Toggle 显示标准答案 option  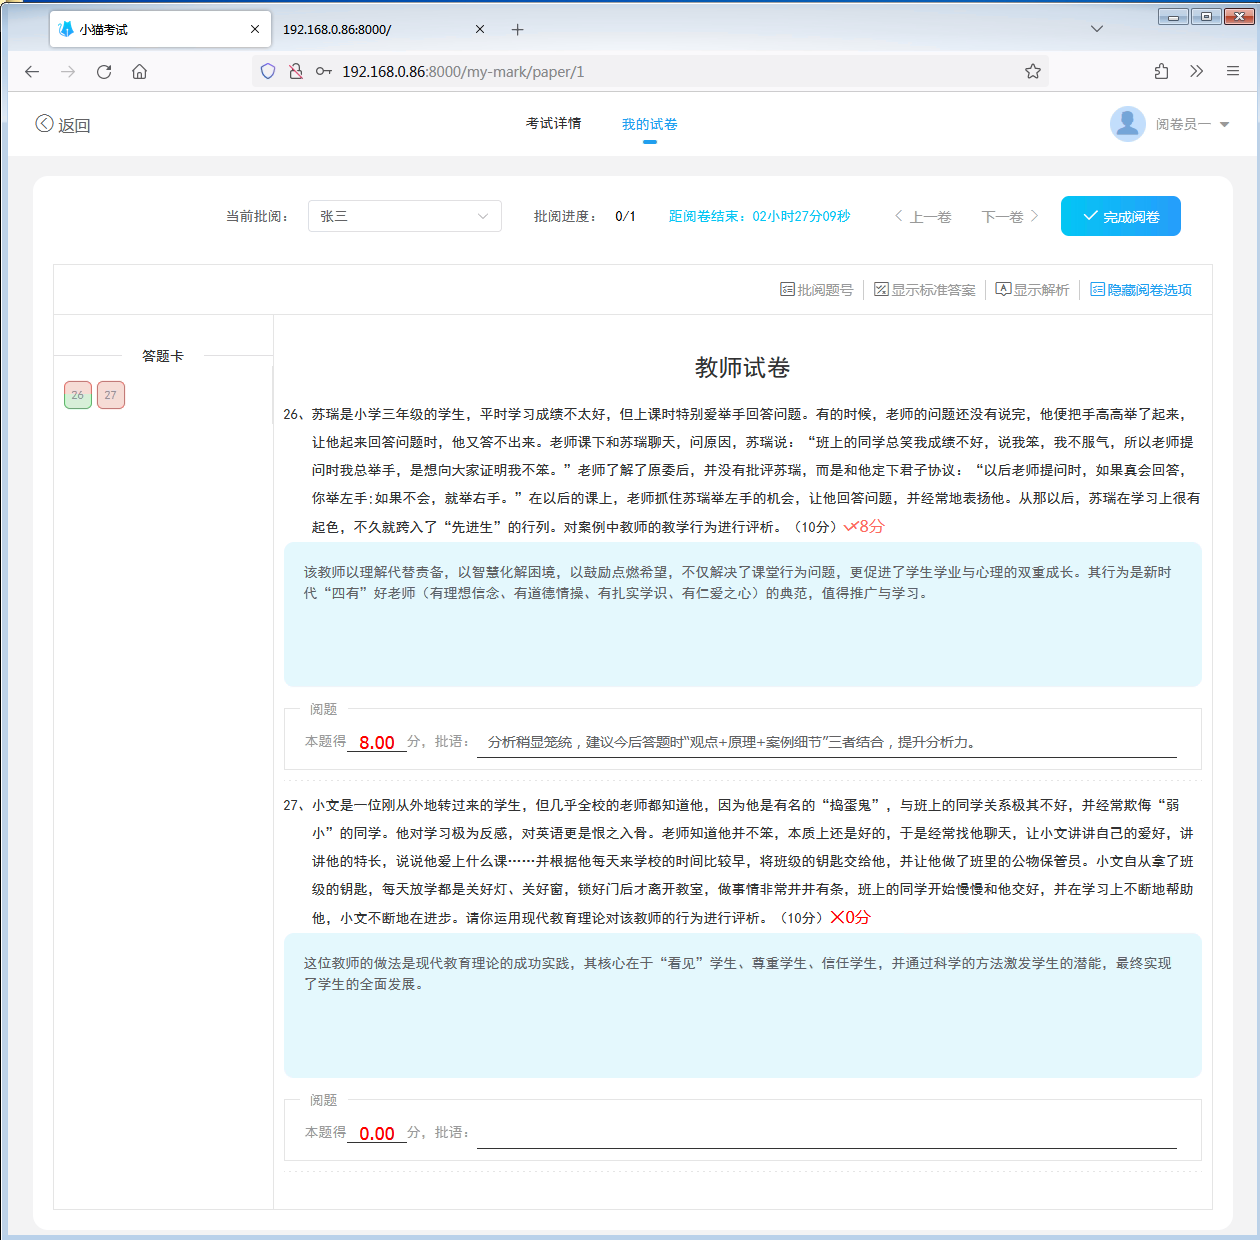925,290
